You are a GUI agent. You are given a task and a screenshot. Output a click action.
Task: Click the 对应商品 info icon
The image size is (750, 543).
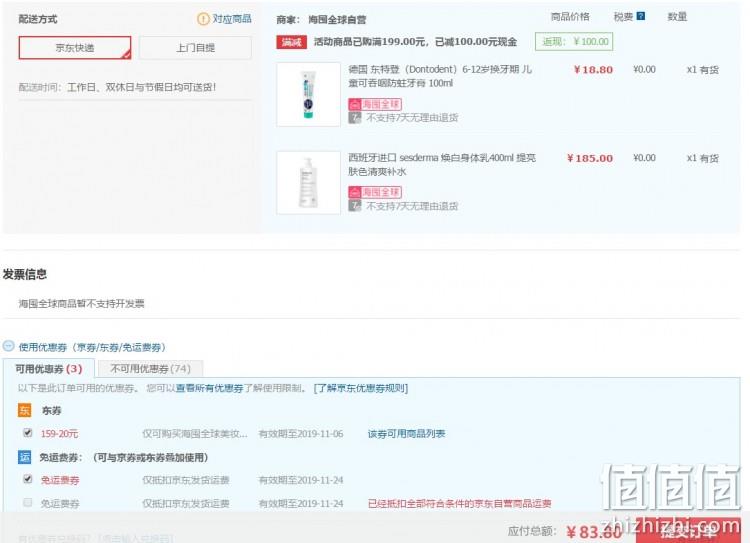pos(203,19)
